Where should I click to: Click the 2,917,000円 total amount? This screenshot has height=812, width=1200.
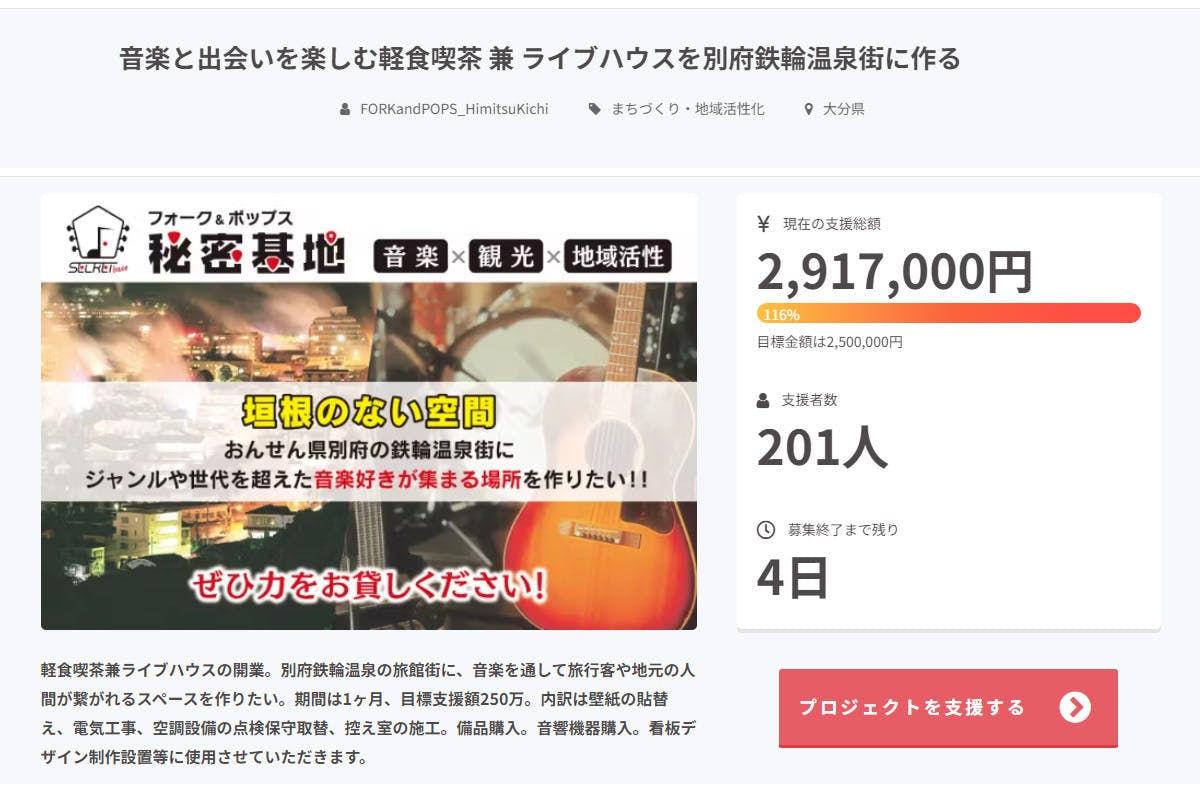pyautogui.click(x=895, y=271)
